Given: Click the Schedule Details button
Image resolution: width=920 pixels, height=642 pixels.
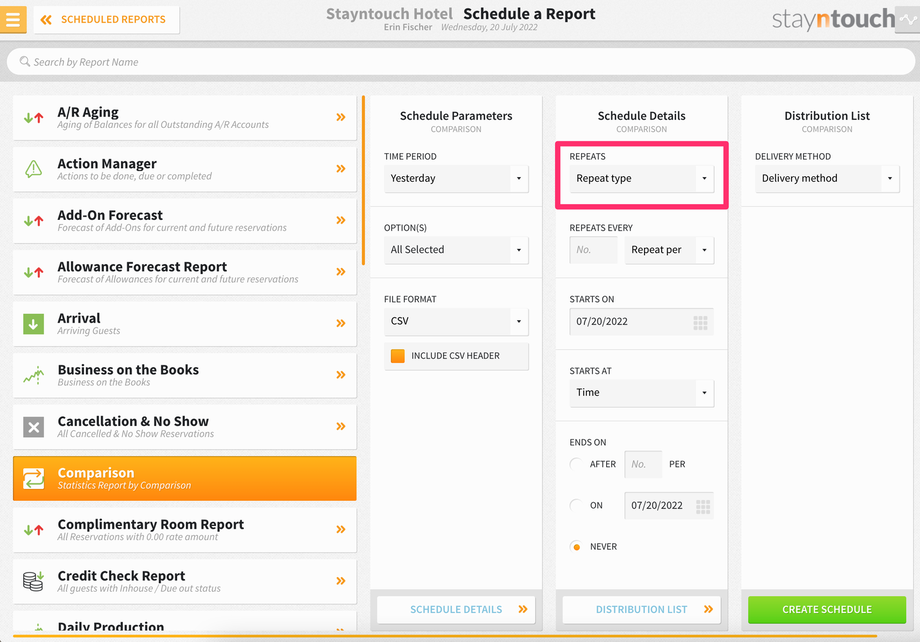Looking at the screenshot, I should pyautogui.click(x=456, y=610).
